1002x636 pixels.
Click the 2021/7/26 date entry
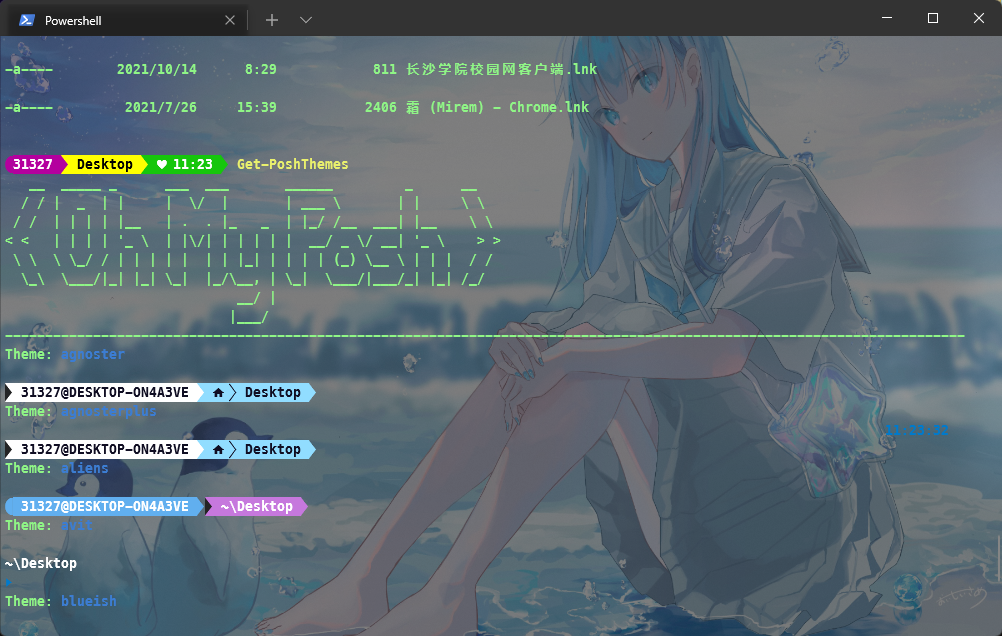[x=160, y=107]
